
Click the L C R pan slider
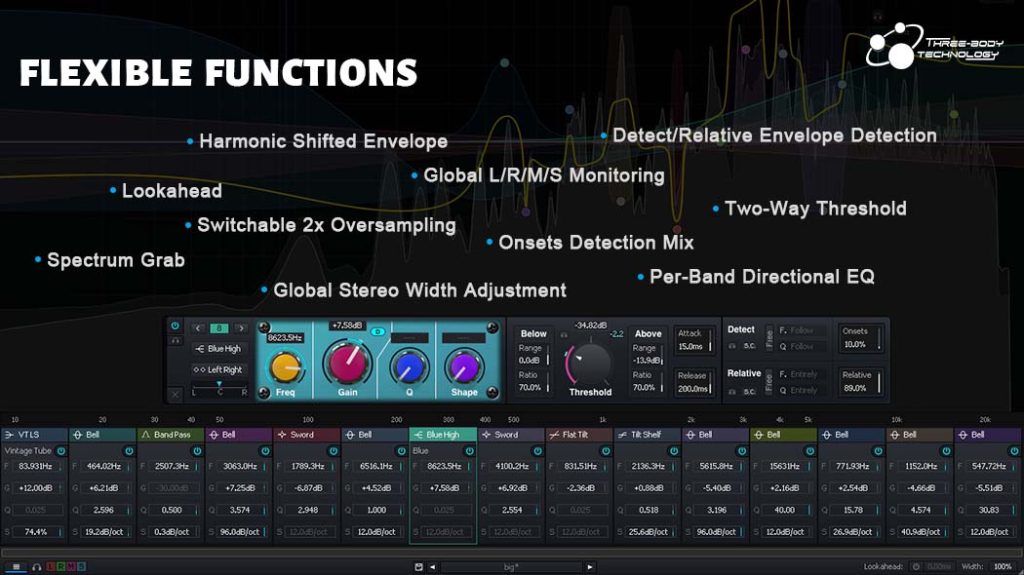click(219, 386)
